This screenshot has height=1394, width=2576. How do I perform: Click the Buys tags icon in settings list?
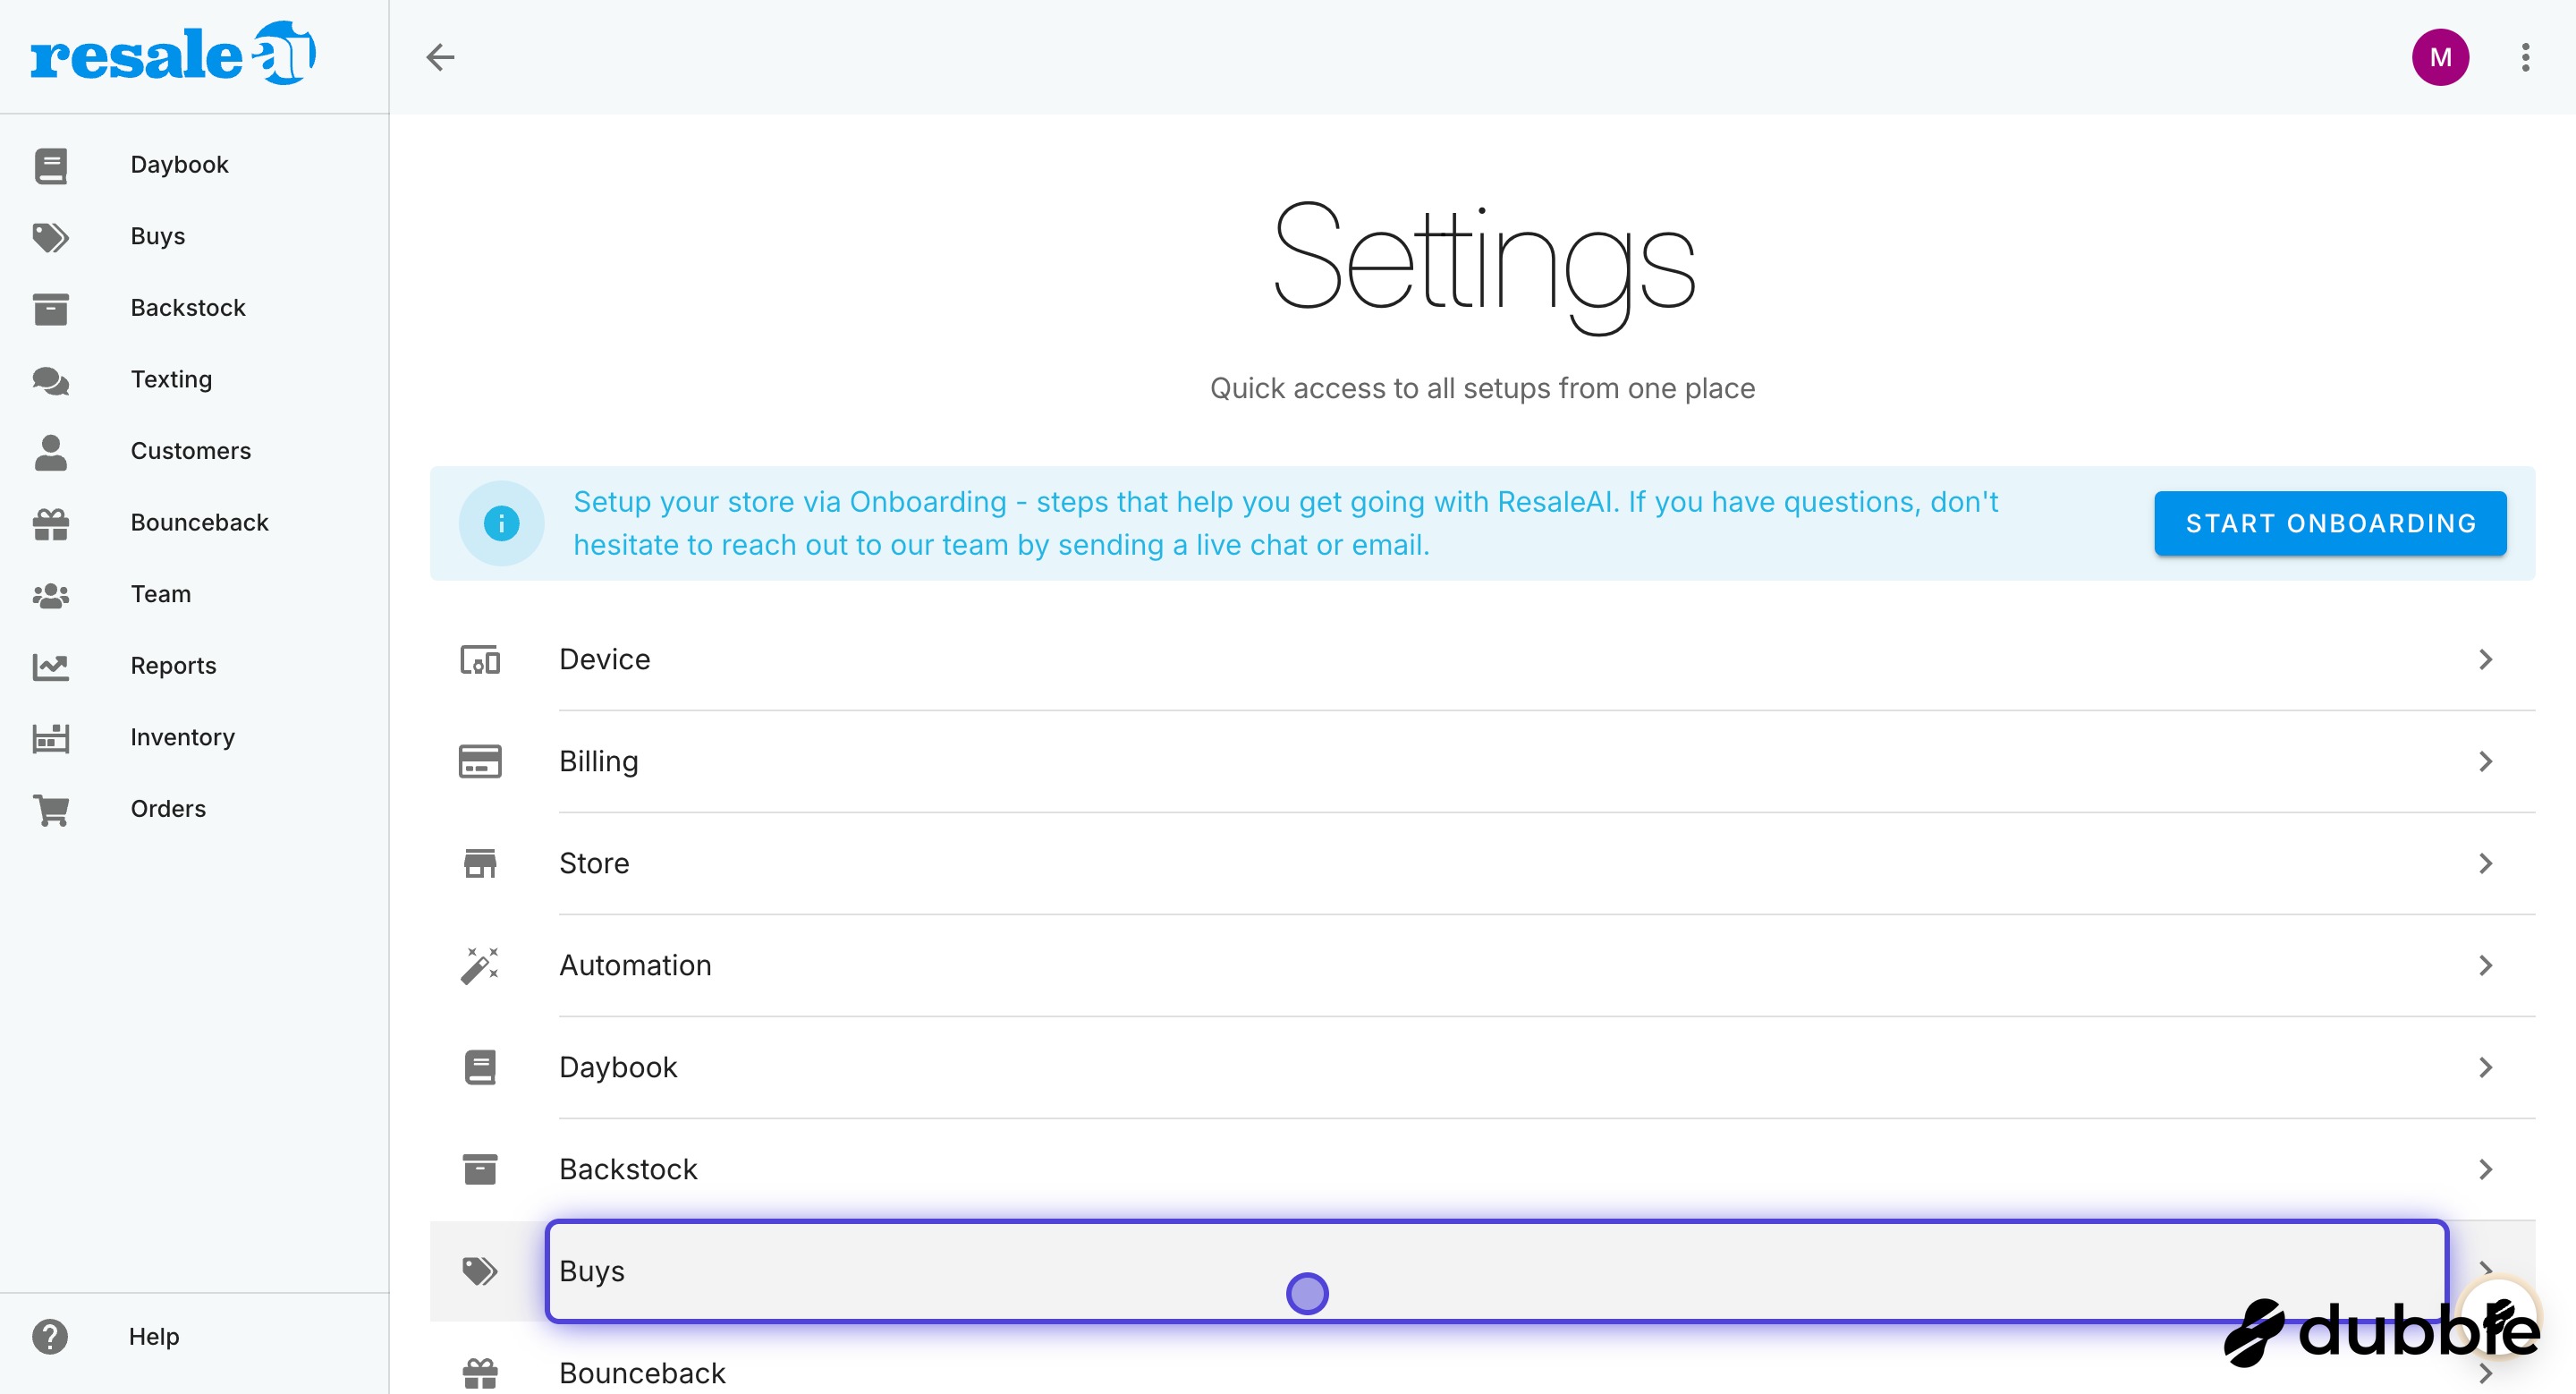point(480,1272)
